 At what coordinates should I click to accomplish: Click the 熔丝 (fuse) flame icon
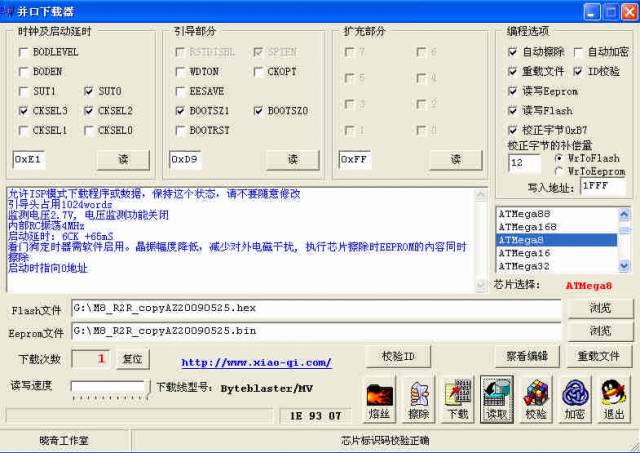tap(380, 398)
